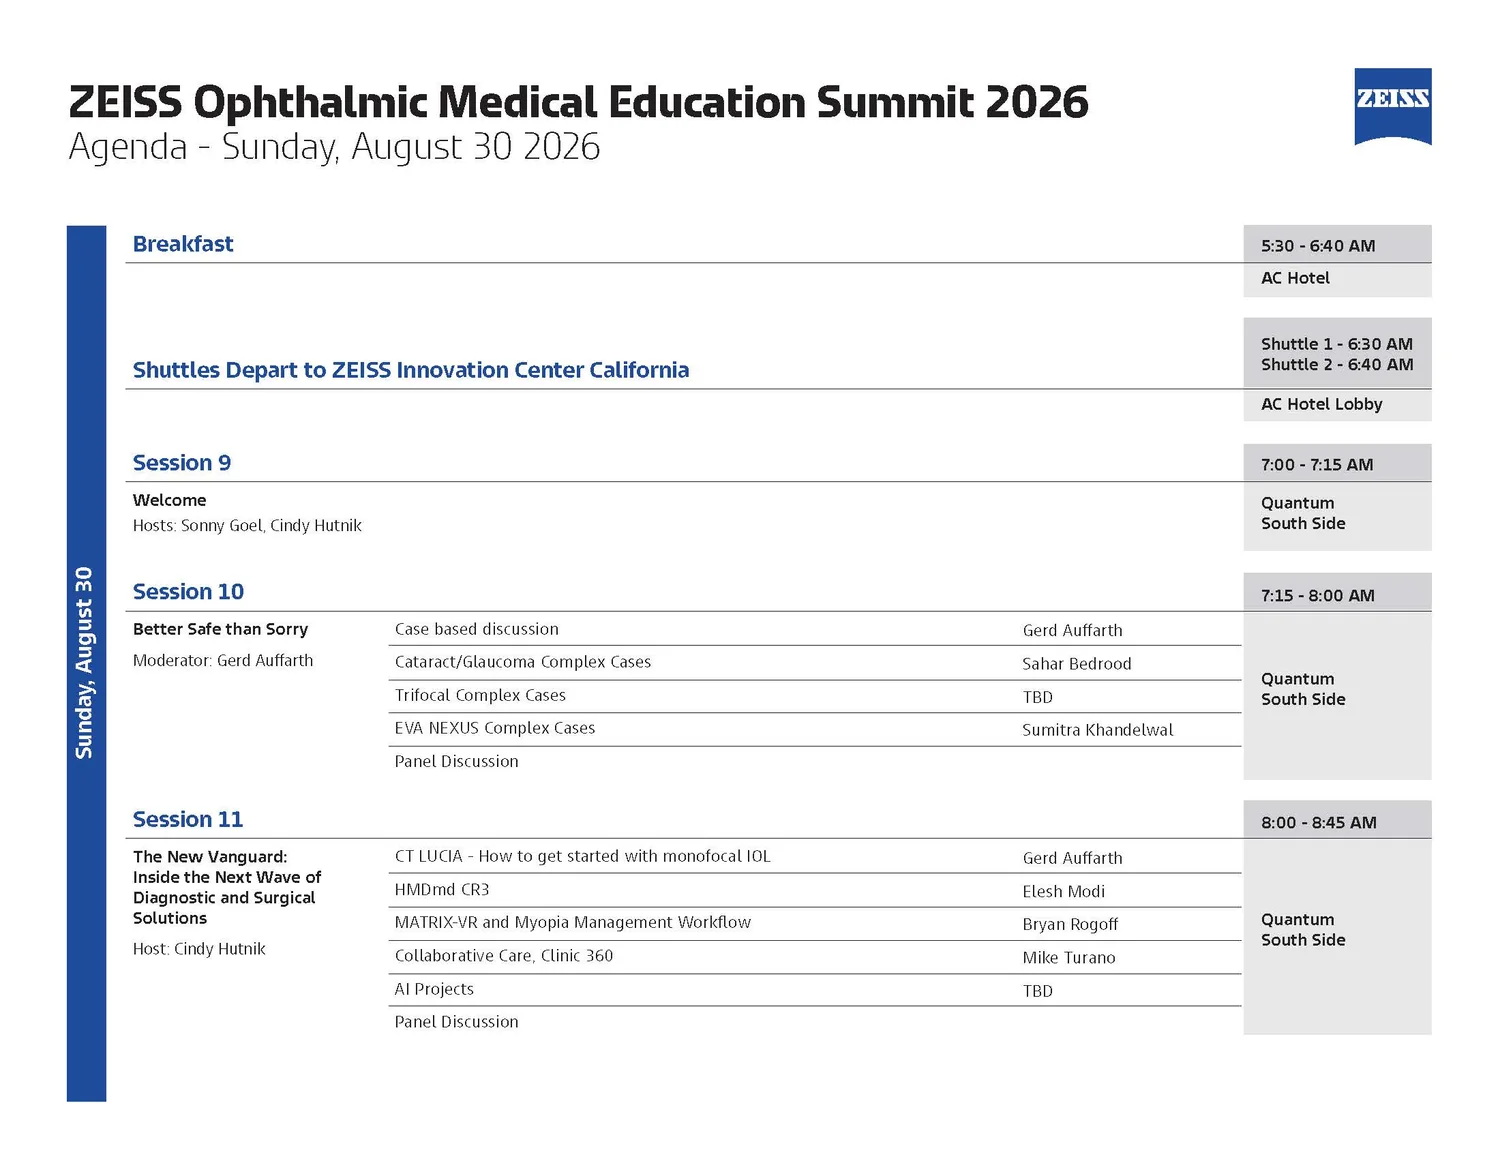Click the 'Shuttle 1 - 6:30 AM' line
The width and height of the screenshot is (1500, 1159).
click(1337, 344)
